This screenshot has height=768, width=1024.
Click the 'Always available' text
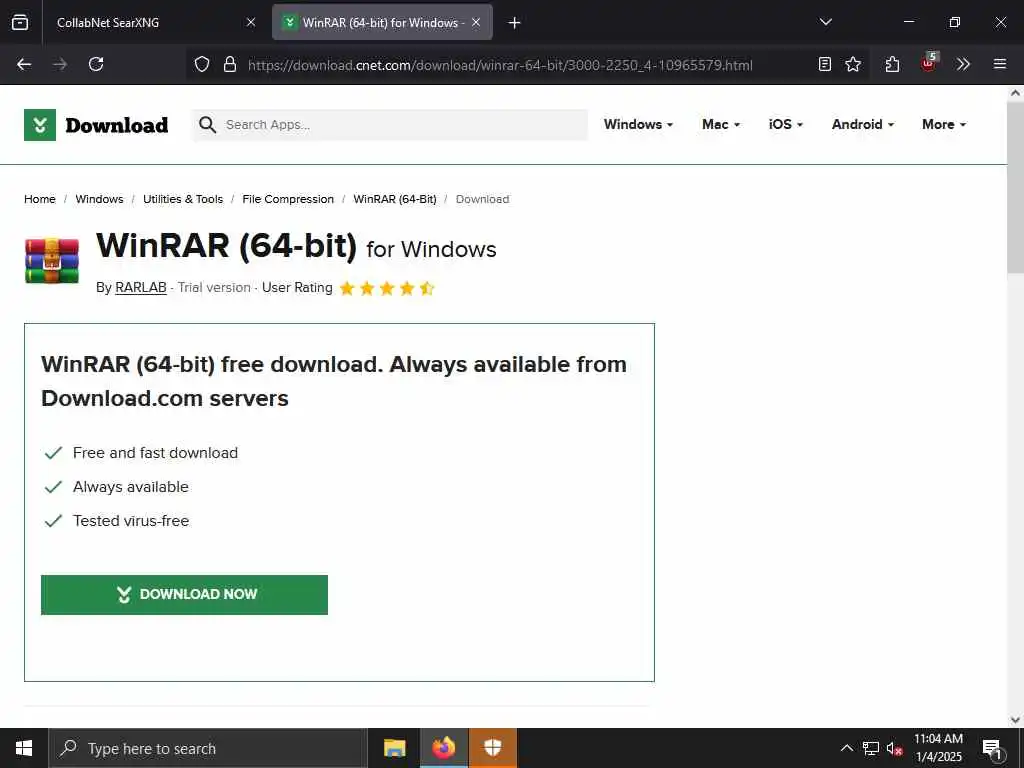click(x=131, y=487)
